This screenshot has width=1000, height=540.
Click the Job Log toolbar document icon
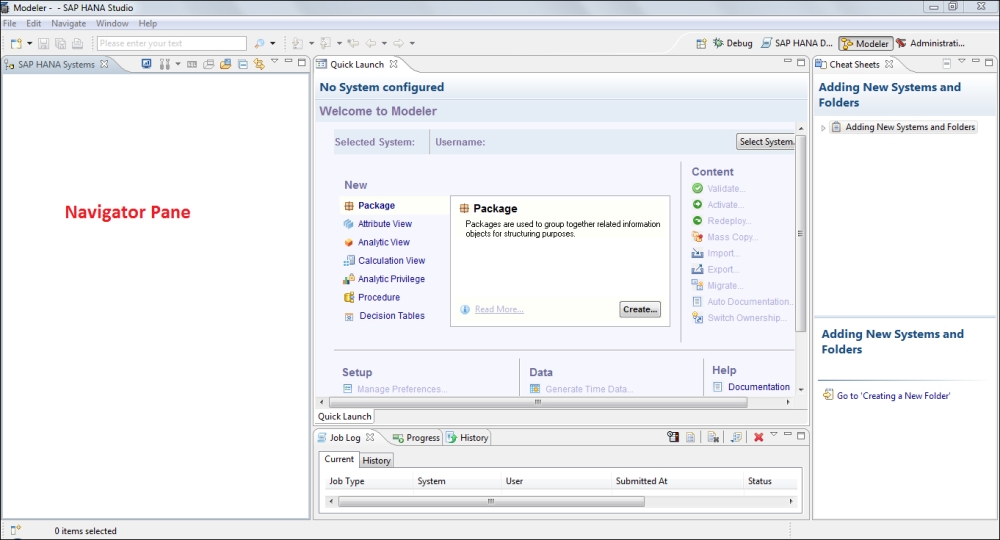click(x=690, y=437)
